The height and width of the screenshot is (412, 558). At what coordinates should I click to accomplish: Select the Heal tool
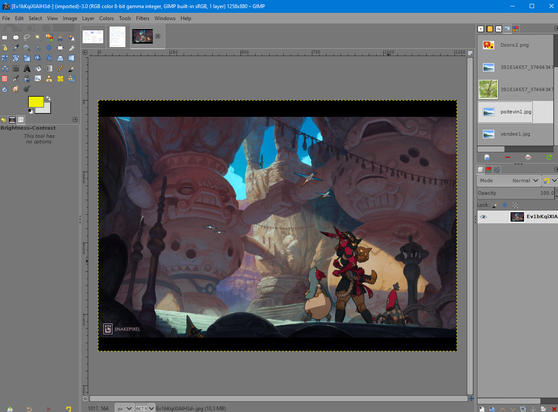click(x=60, y=79)
